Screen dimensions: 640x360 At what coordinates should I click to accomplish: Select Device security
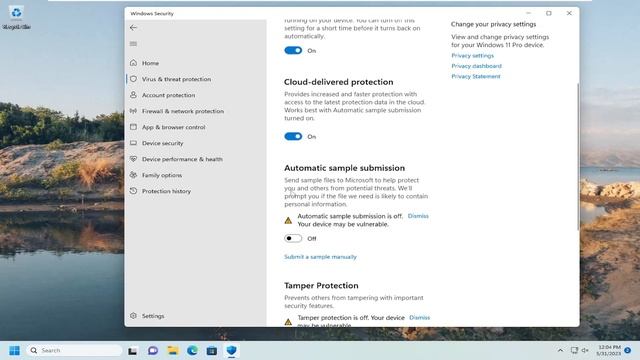(162, 143)
